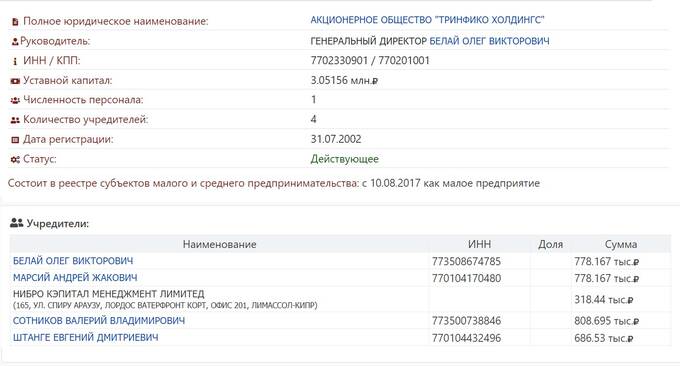The image size is (680, 366).
Task: Click the founders count icon beside Количество учредителей
Action: pyautogui.click(x=15, y=120)
